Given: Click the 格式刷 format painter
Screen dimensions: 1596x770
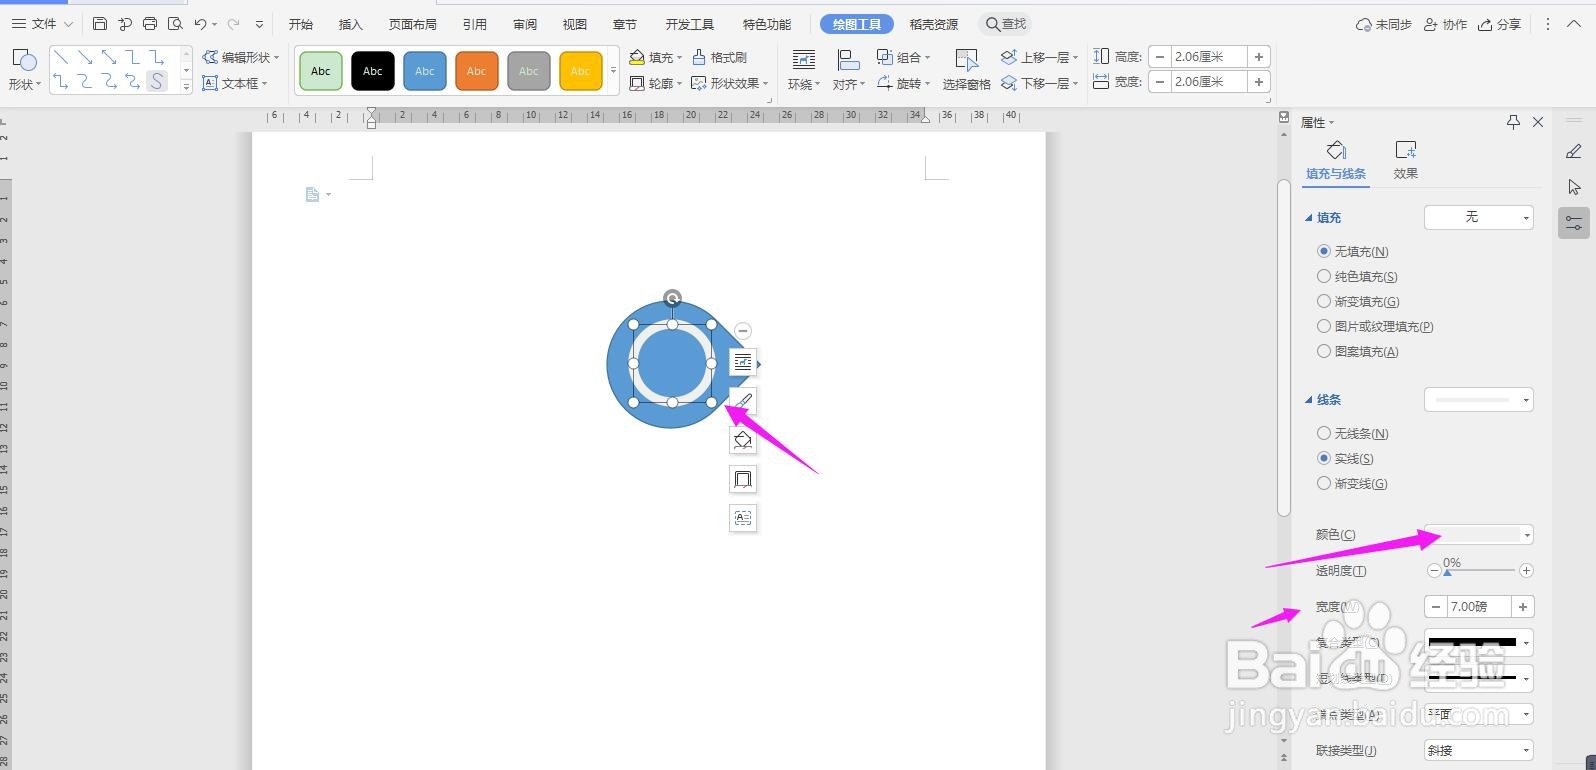Looking at the screenshot, I should coord(720,57).
